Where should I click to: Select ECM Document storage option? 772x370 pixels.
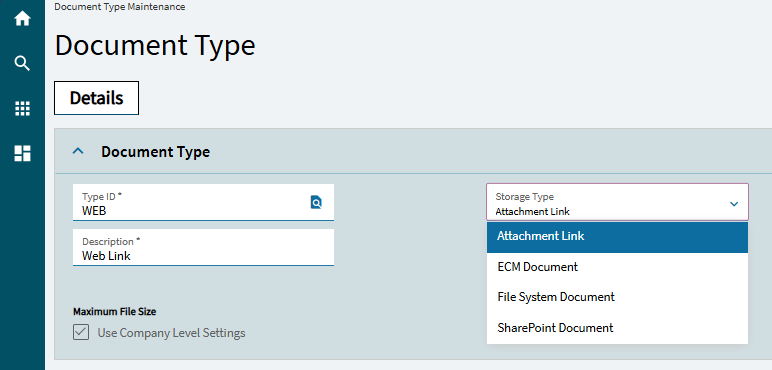point(617,267)
